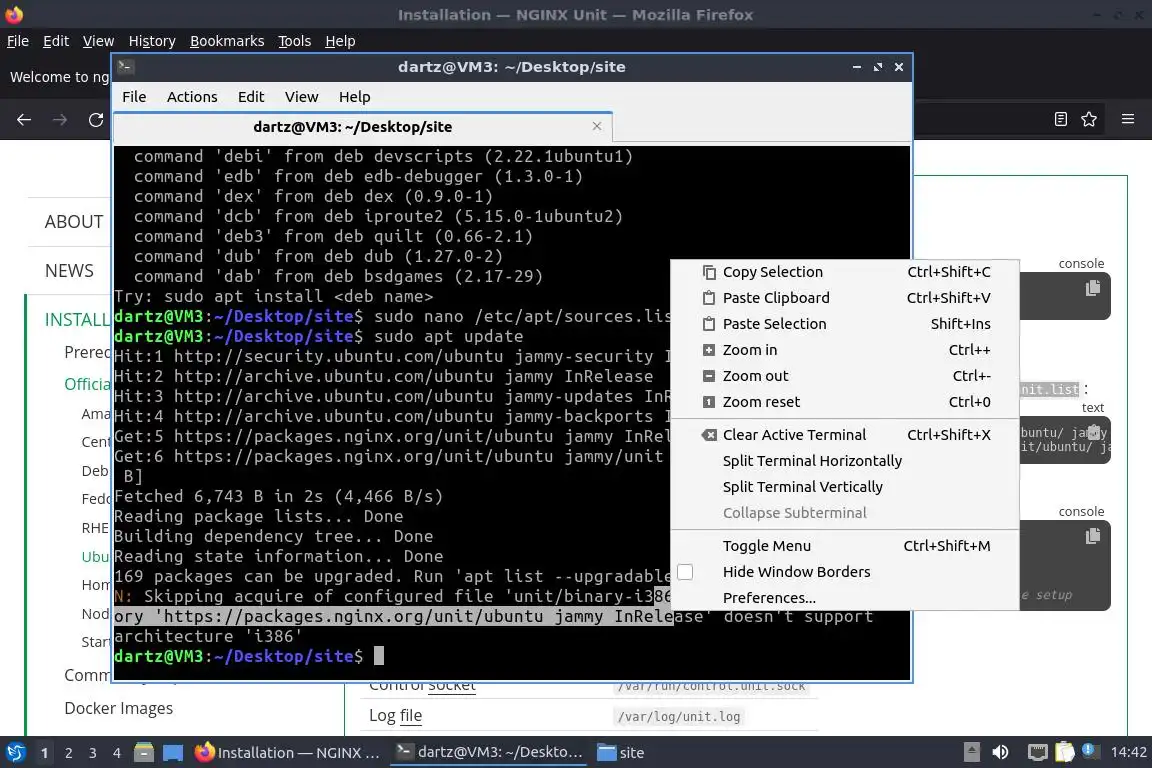Open Firefox Edit menu
This screenshot has height=768, width=1152.
tap(56, 41)
